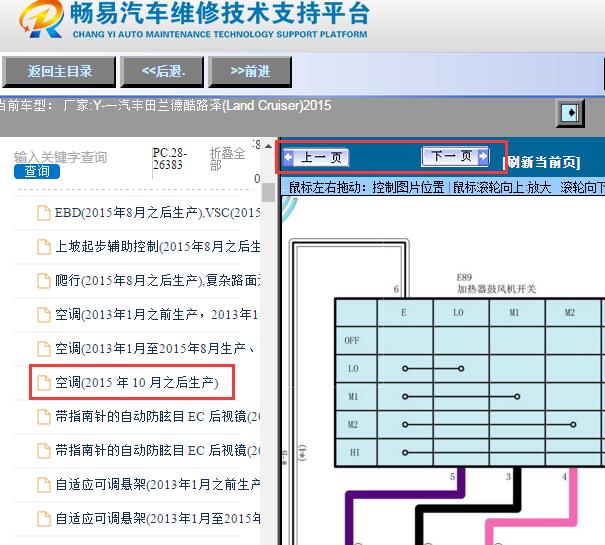Click the right arrow icon on 下一页
The image size is (605, 545).
(483, 156)
